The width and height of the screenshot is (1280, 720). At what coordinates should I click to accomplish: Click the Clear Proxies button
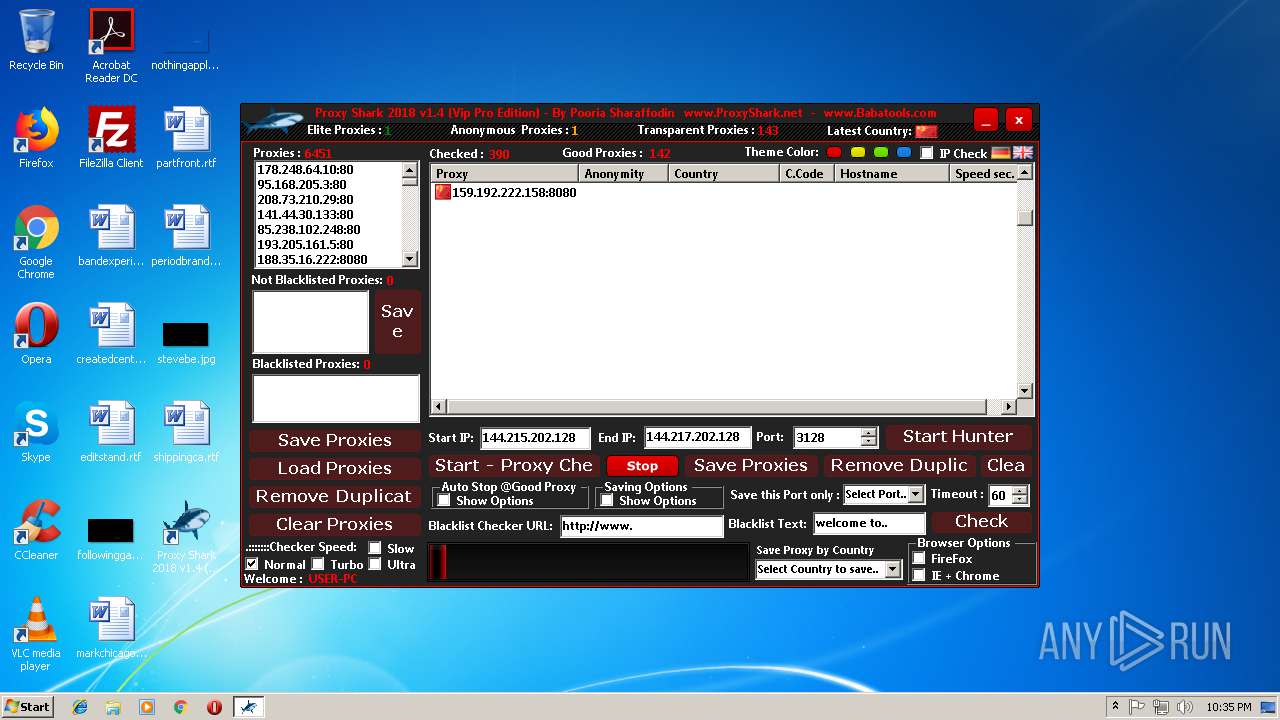335,524
